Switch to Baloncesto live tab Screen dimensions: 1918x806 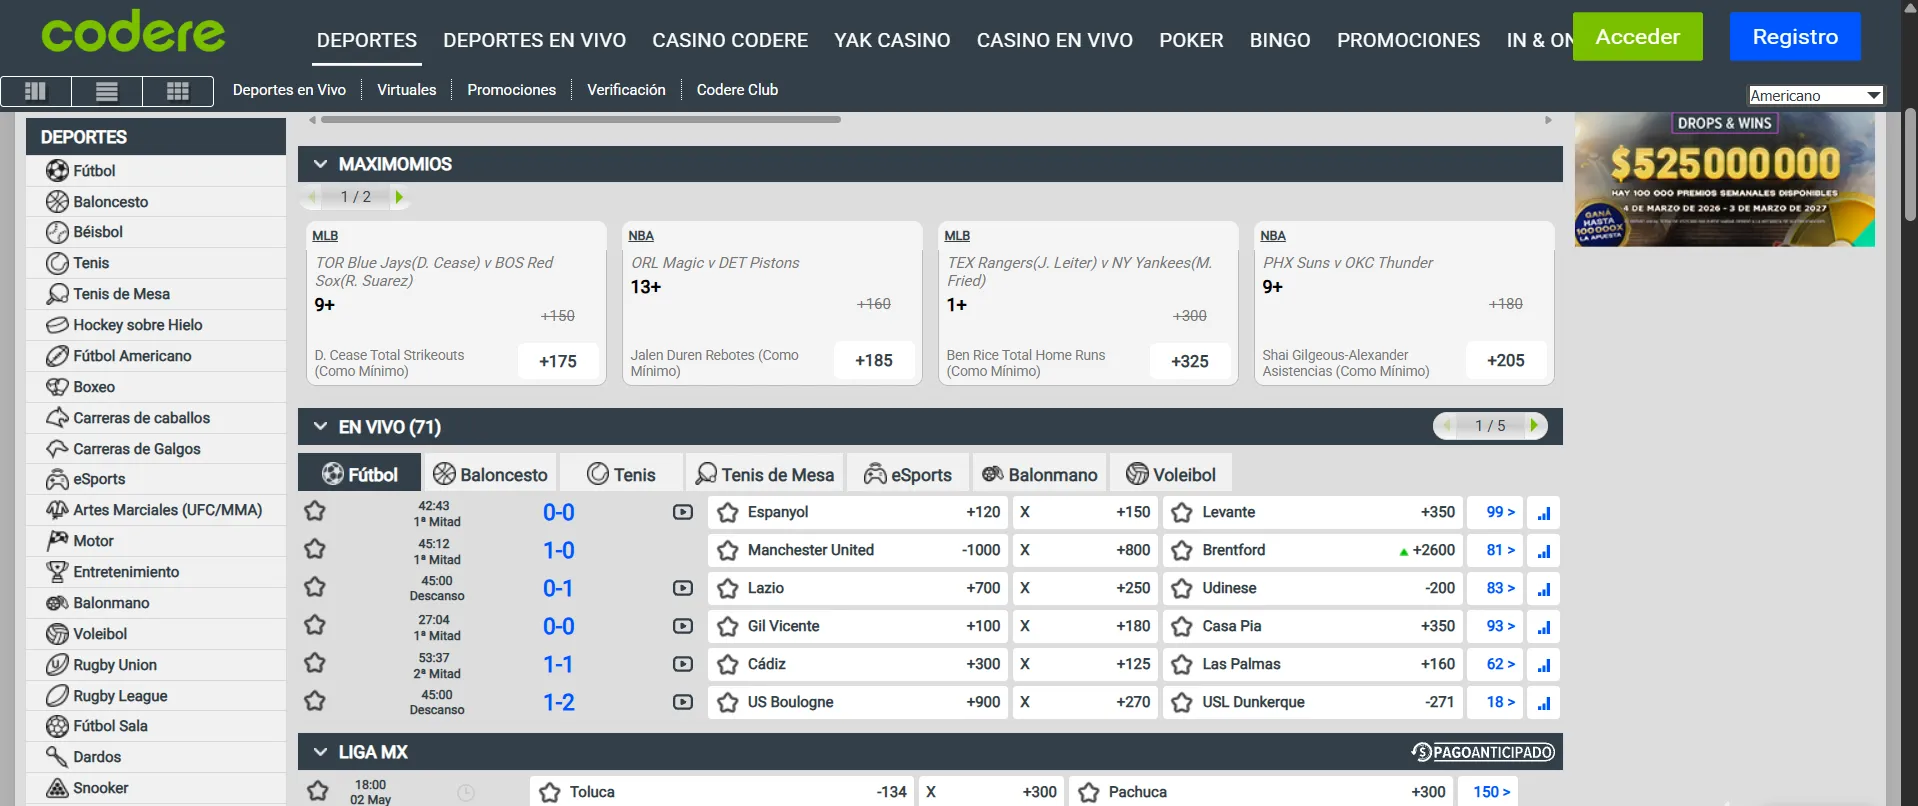pyautogui.click(x=491, y=474)
